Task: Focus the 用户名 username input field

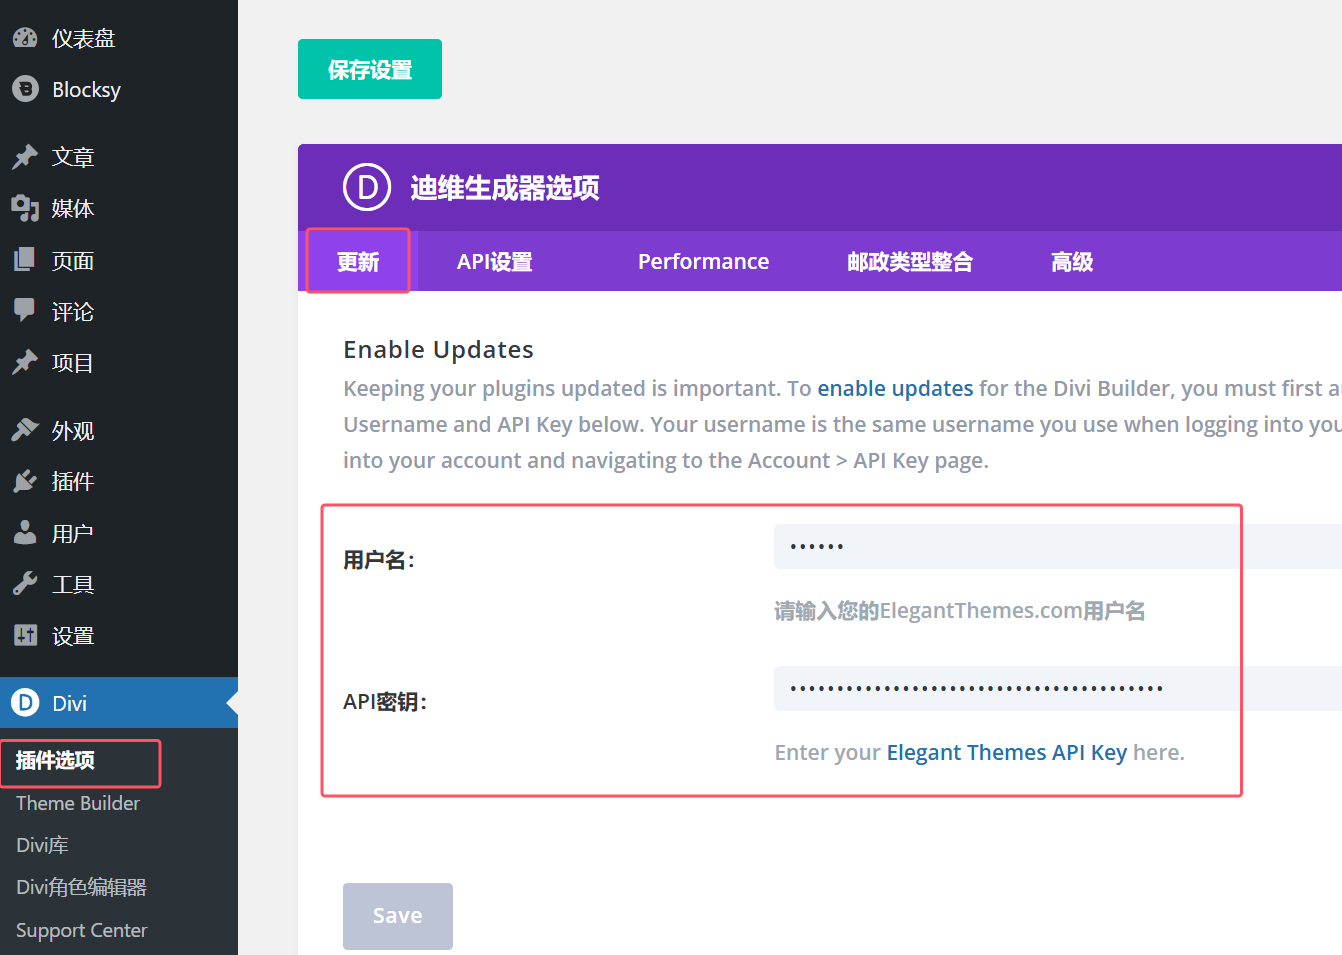Action: [x=1058, y=546]
